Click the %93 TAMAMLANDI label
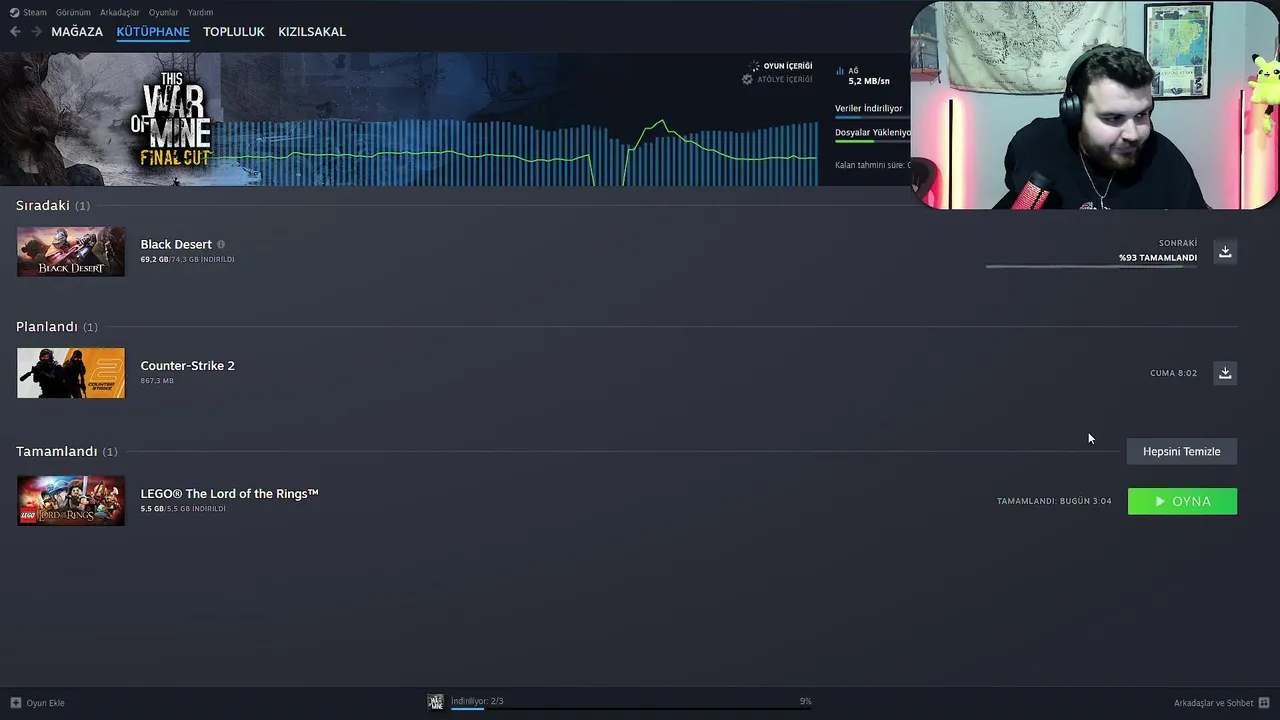This screenshot has width=1280, height=720. [x=1158, y=258]
